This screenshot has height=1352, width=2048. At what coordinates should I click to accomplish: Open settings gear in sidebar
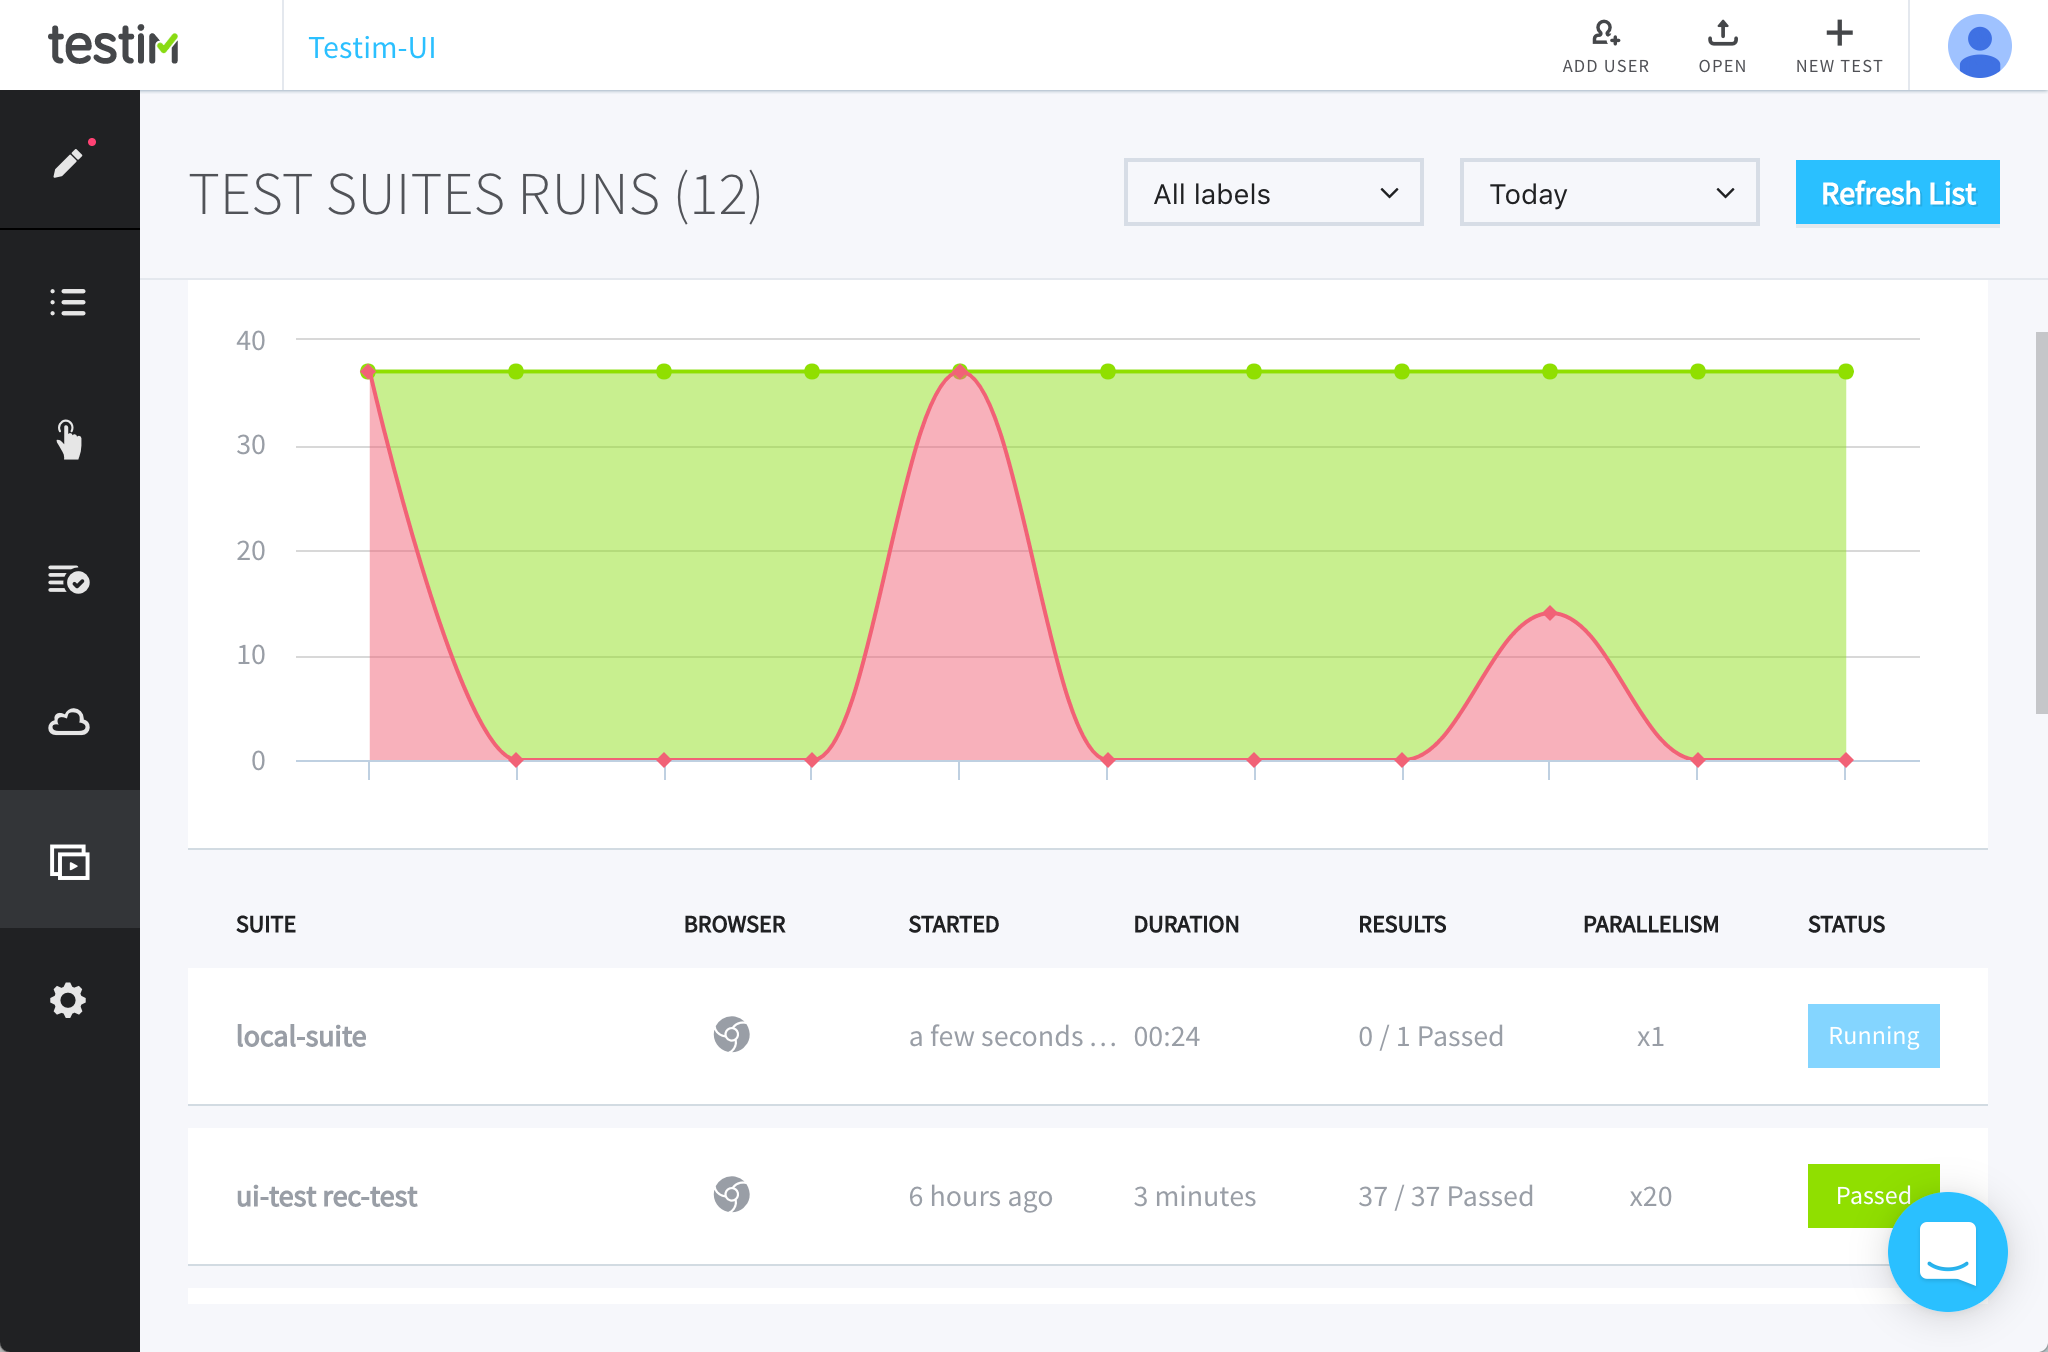pyautogui.click(x=68, y=1000)
